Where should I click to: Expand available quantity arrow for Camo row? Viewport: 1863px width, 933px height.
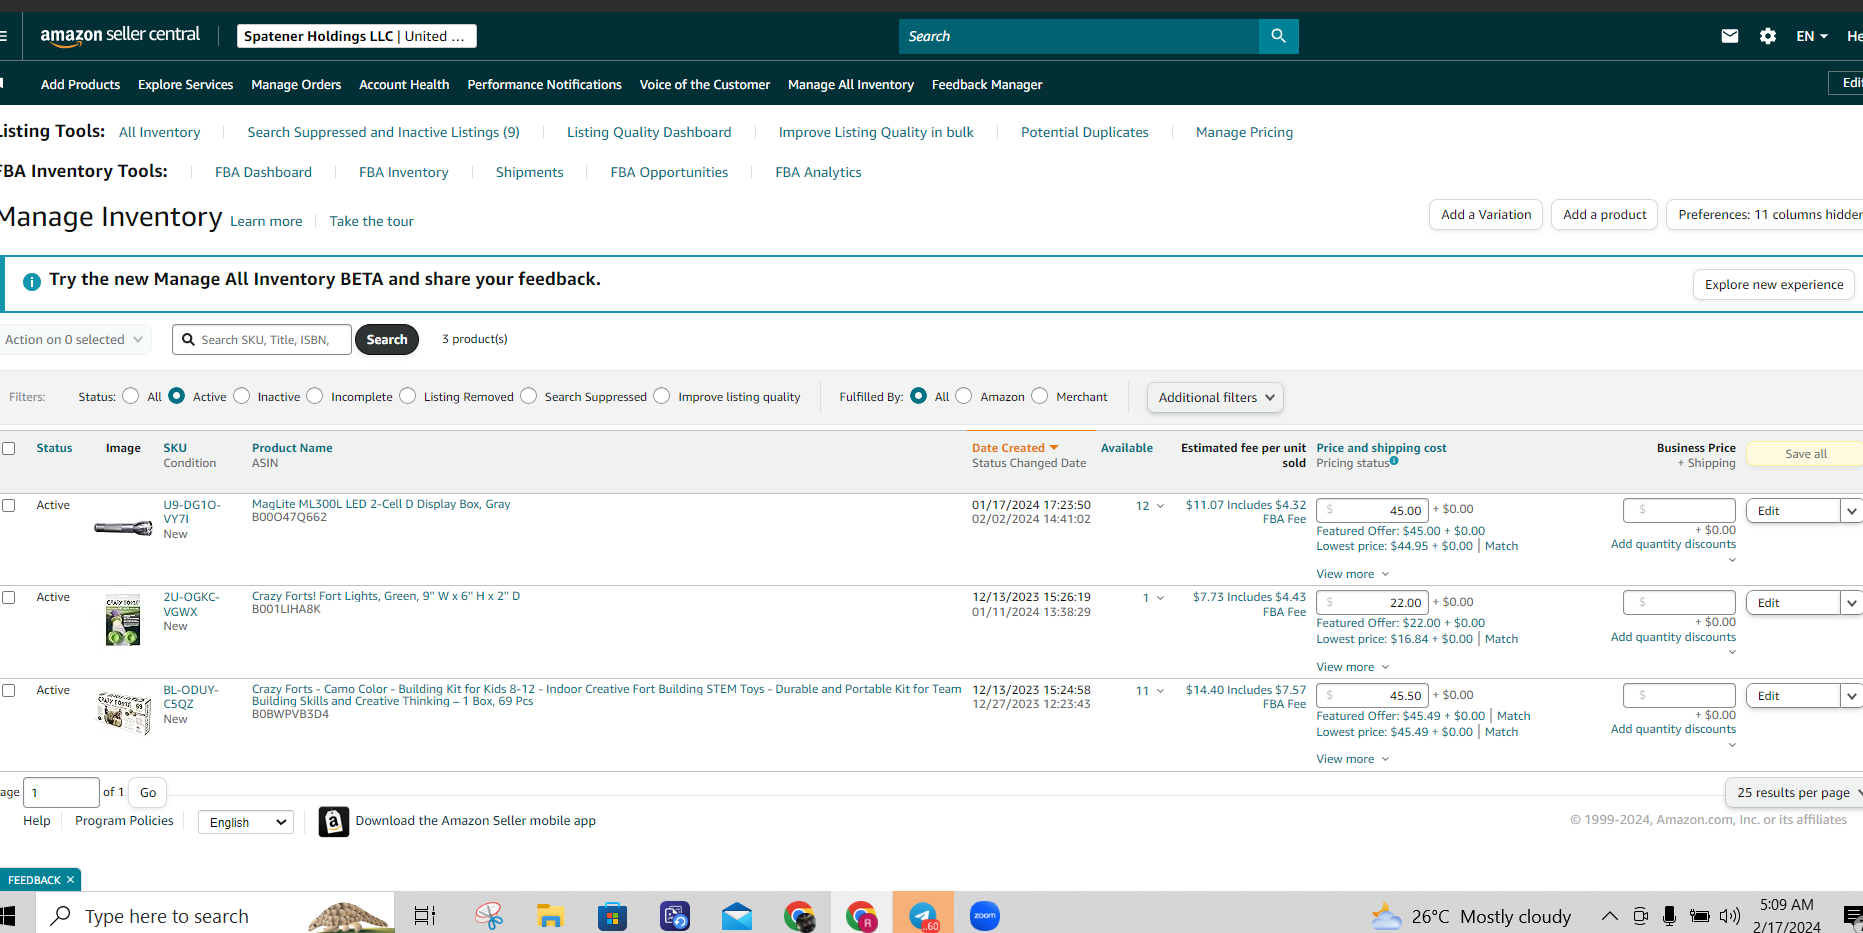pos(1160,691)
